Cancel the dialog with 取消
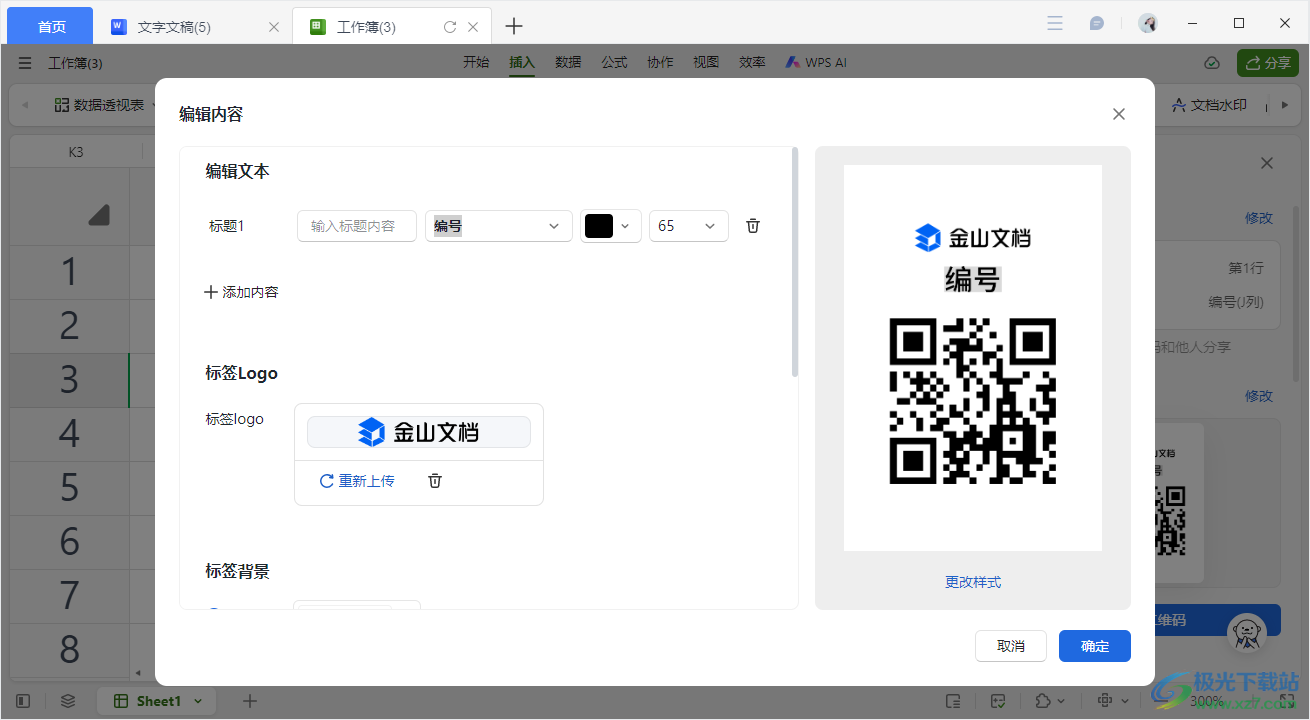The width and height of the screenshot is (1310, 720). [x=1011, y=646]
